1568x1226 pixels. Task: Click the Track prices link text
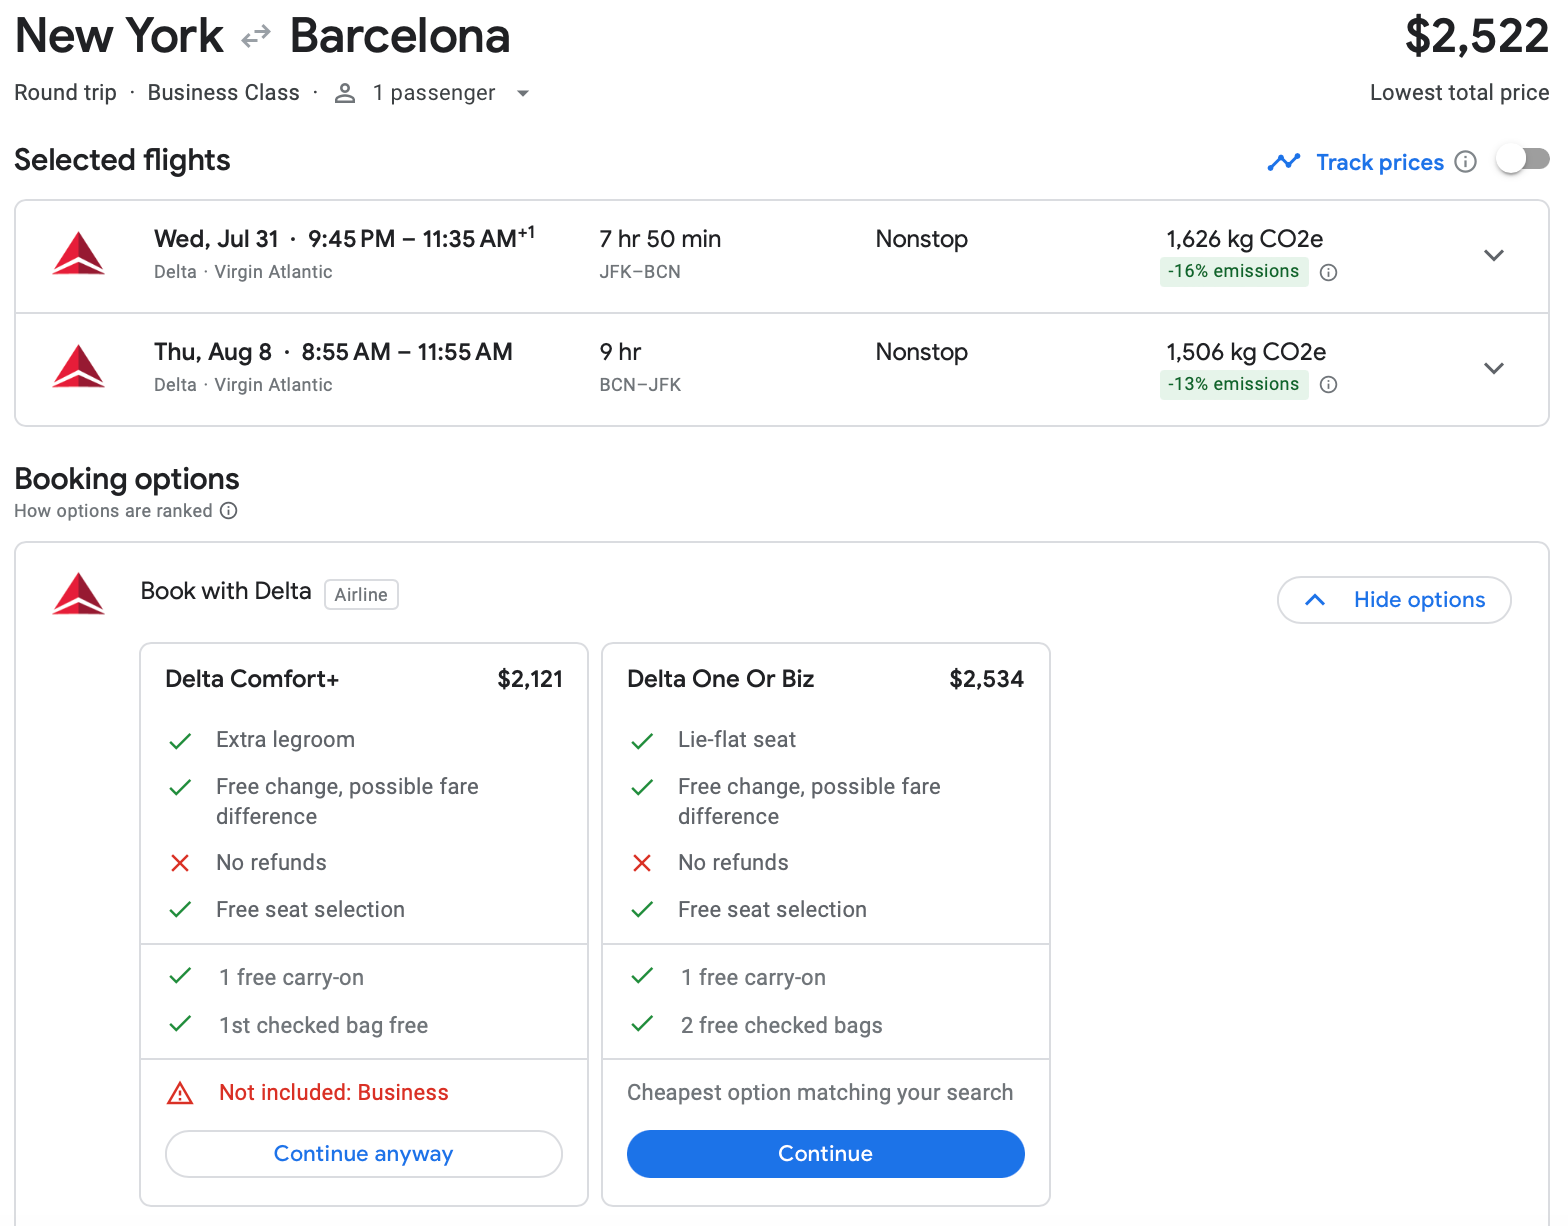pos(1380,162)
